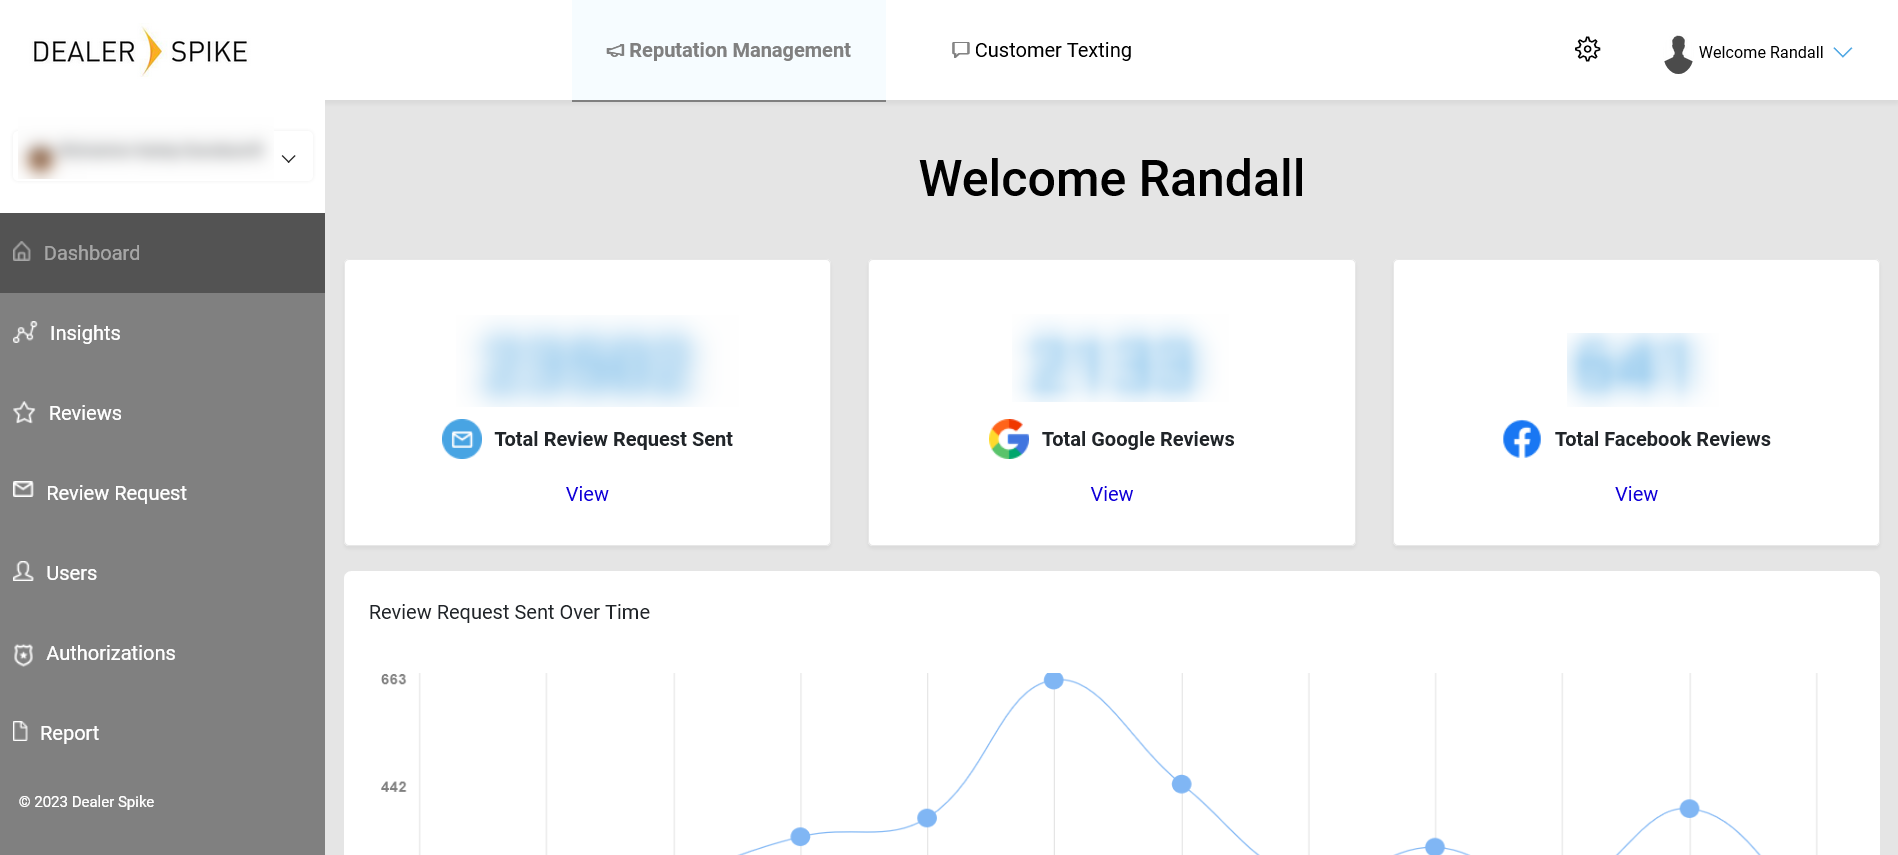Click the user avatar icon
Image resolution: width=1898 pixels, height=855 pixels.
tap(1678, 54)
